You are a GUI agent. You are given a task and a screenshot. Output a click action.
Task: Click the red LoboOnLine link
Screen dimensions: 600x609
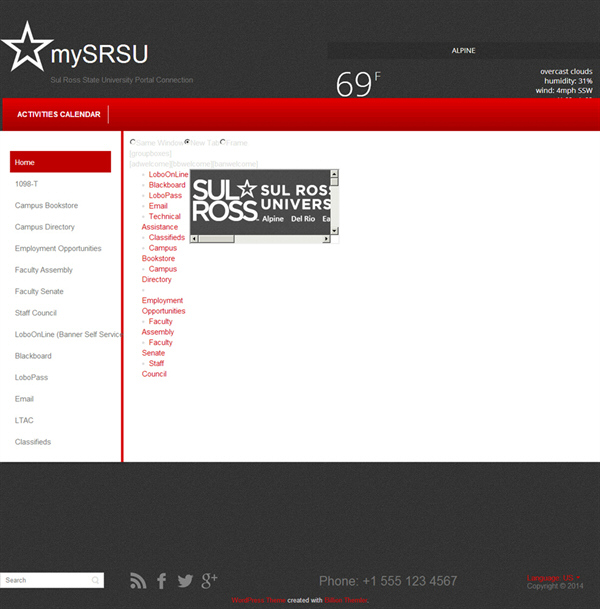168,174
